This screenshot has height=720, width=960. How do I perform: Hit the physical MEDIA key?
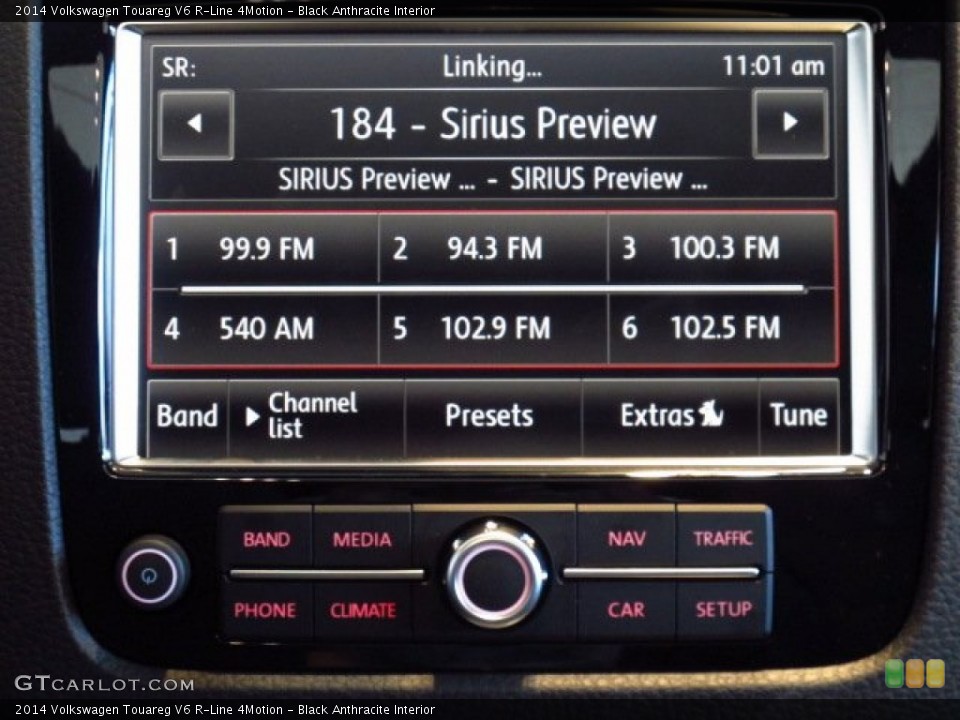[x=362, y=539]
